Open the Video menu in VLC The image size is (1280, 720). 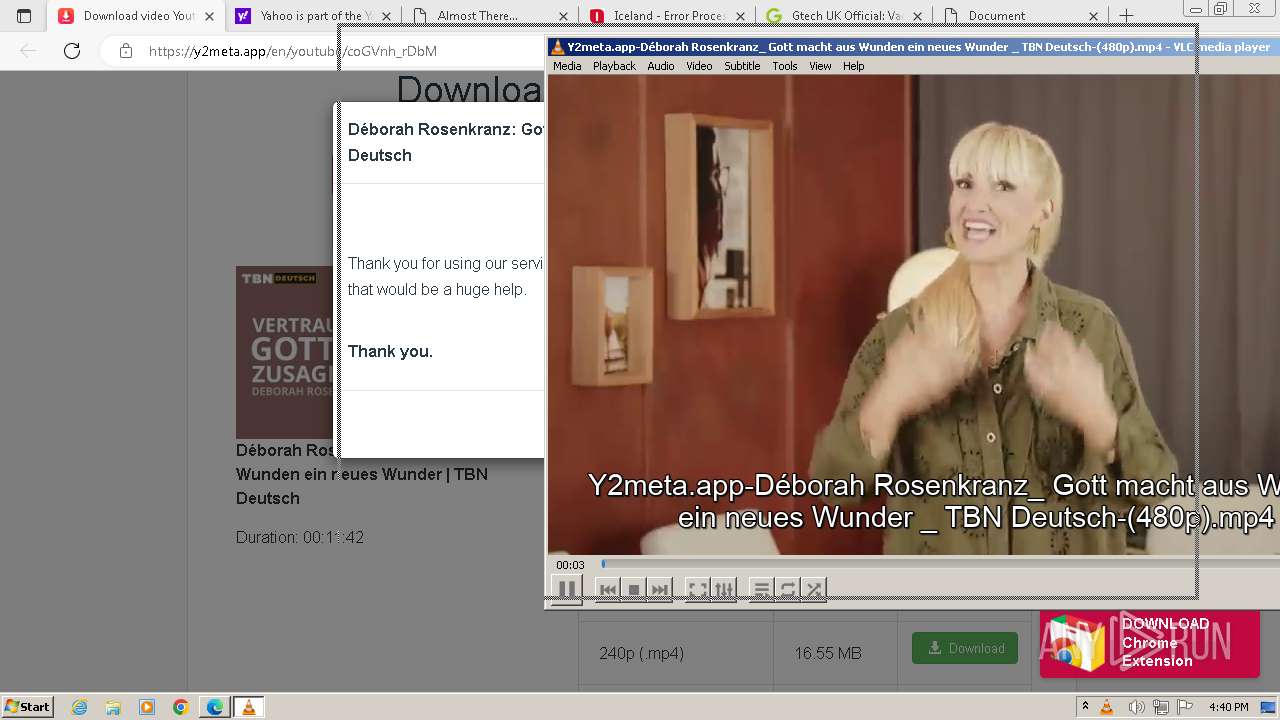[699, 66]
